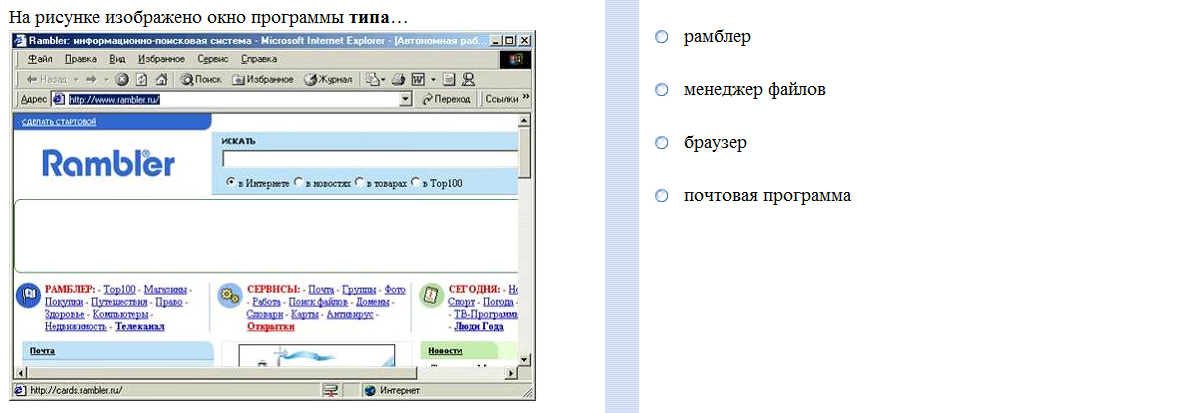This screenshot has height=413, width=1182.
Task: Click the Rambler ИСКАТЬ search input
Action: 370,158
